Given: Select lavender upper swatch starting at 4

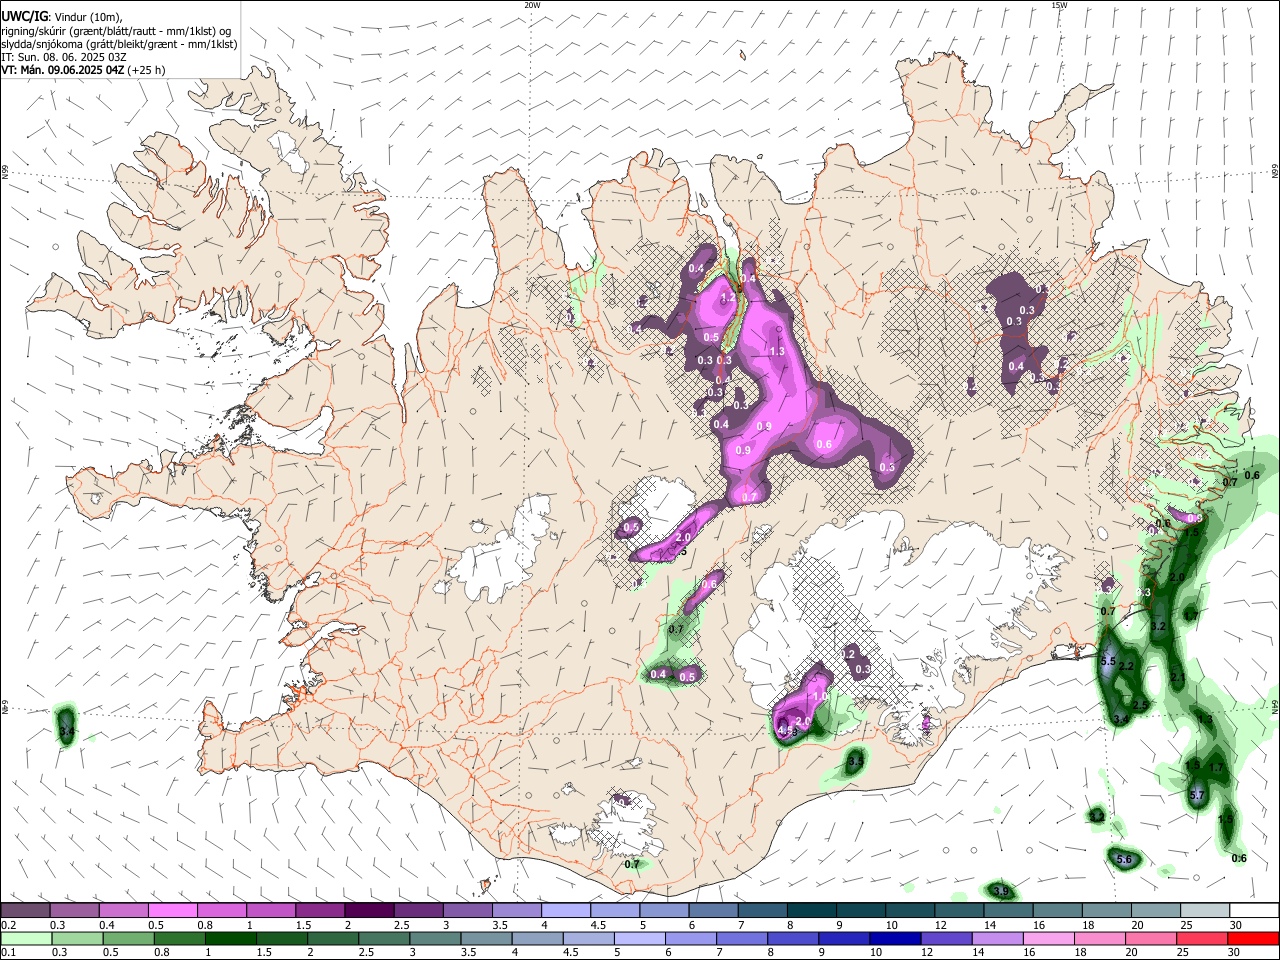Looking at the screenshot, I should 565,911.
